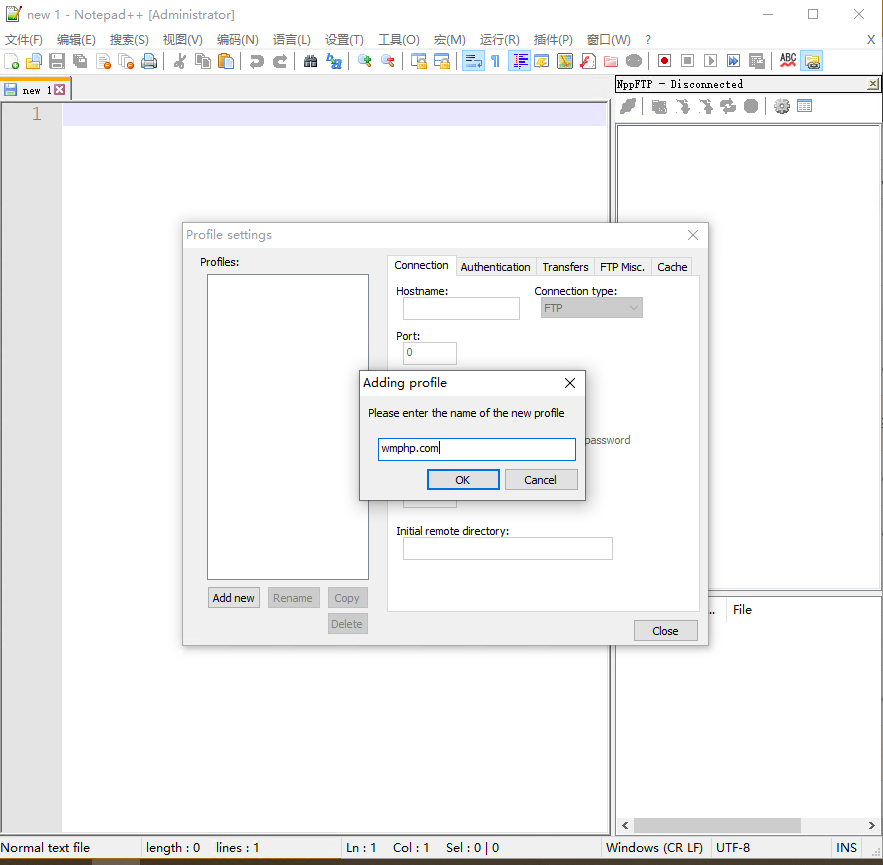Viewport: 883px width, 865px height.
Task: Click Close in Profile settings
Action: pyautogui.click(x=666, y=631)
